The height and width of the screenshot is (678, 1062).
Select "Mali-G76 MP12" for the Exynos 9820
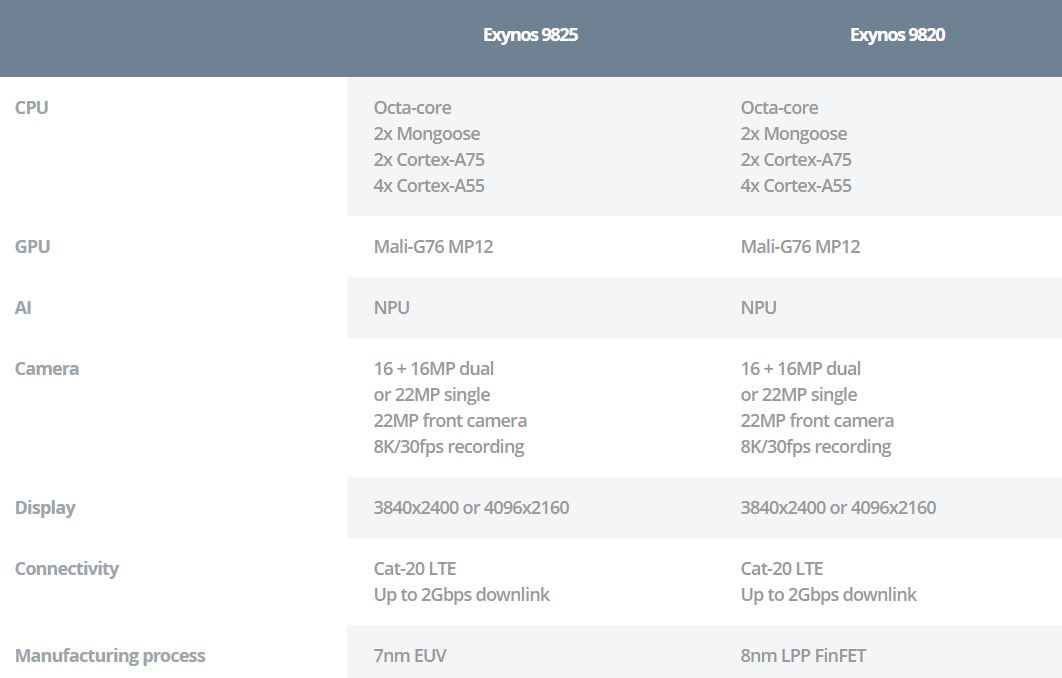pyautogui.click(x=801, y=247)
